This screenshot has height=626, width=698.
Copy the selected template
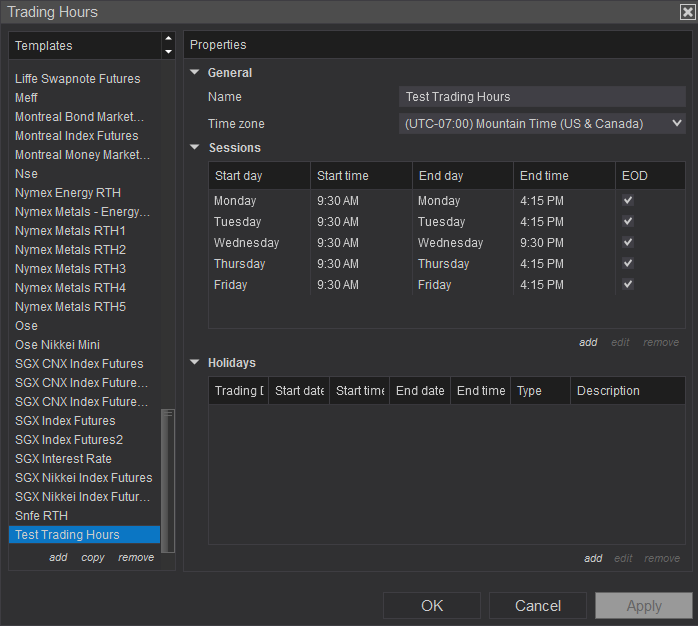click(x=93, y=558)
